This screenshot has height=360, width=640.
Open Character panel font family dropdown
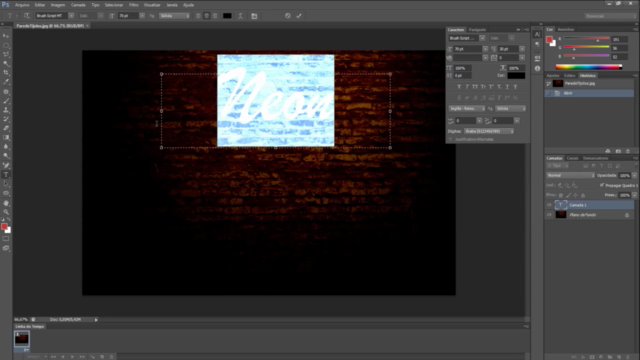482,38
